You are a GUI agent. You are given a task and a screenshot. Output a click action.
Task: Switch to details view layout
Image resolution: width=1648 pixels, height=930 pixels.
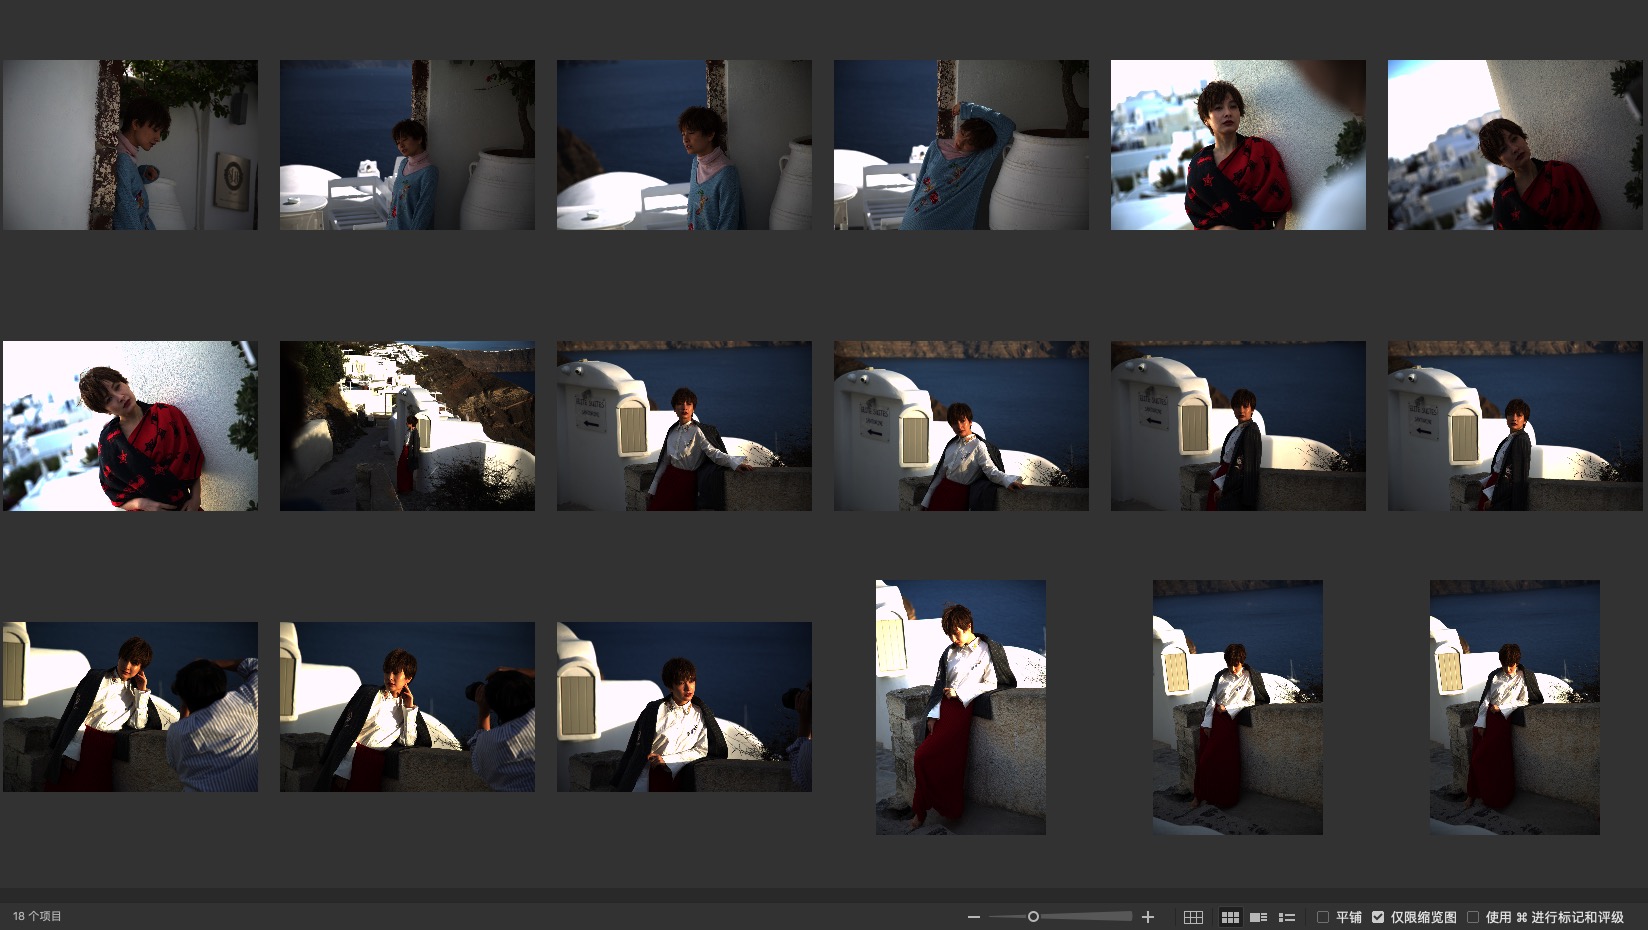tap(1259, 917)
